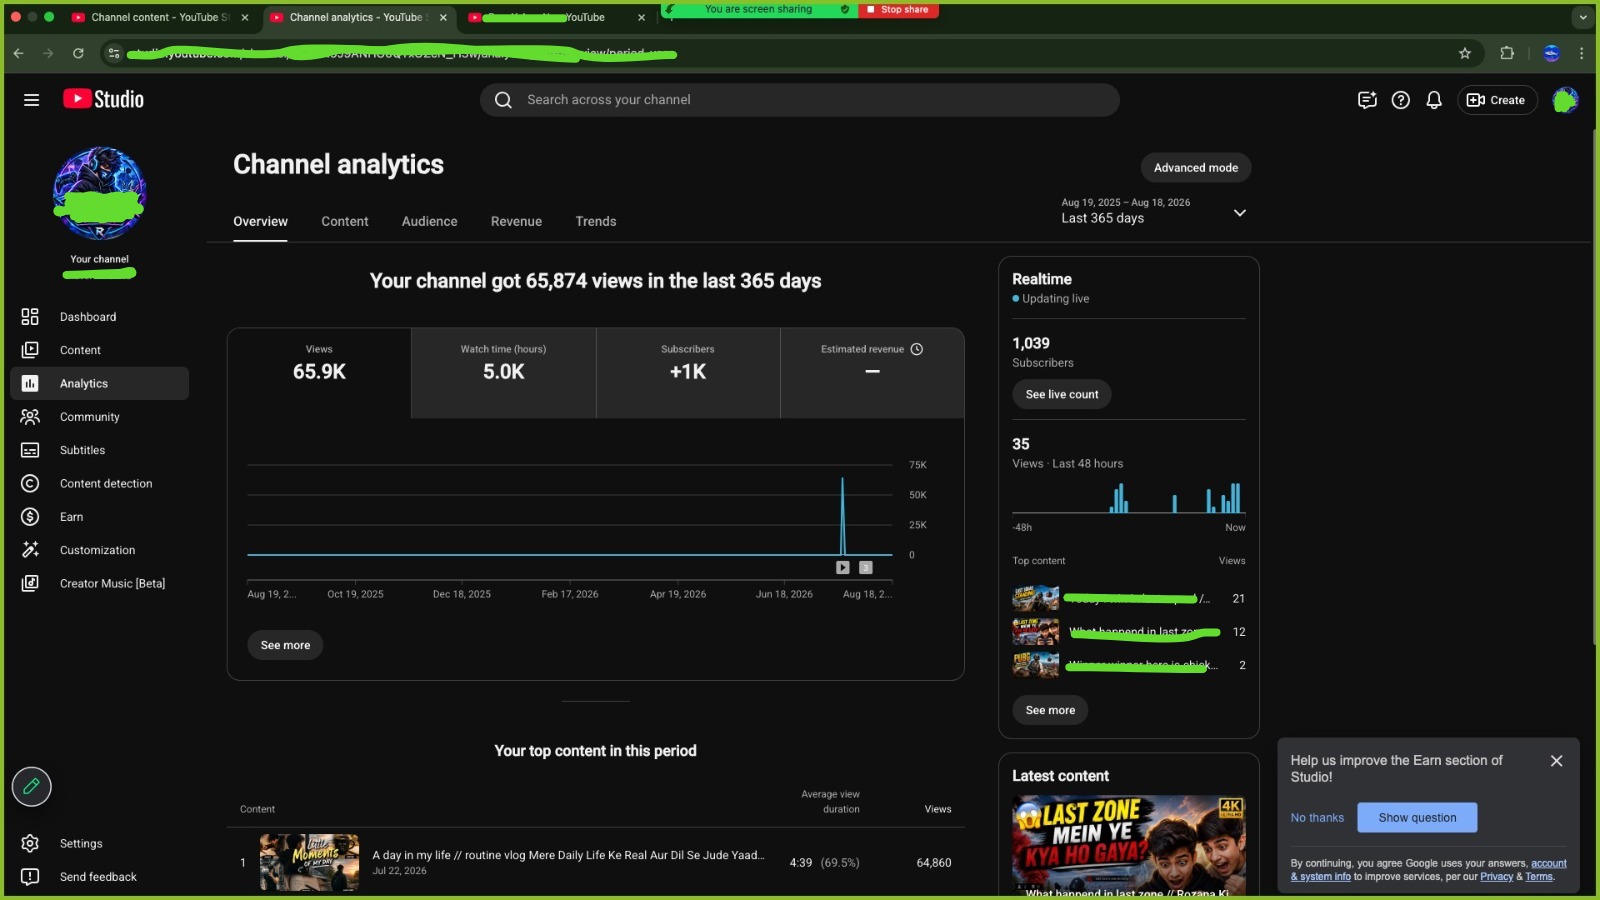1600x900 pixels.
Task: Click Stop share in the sharing bar
Action: 898,10
